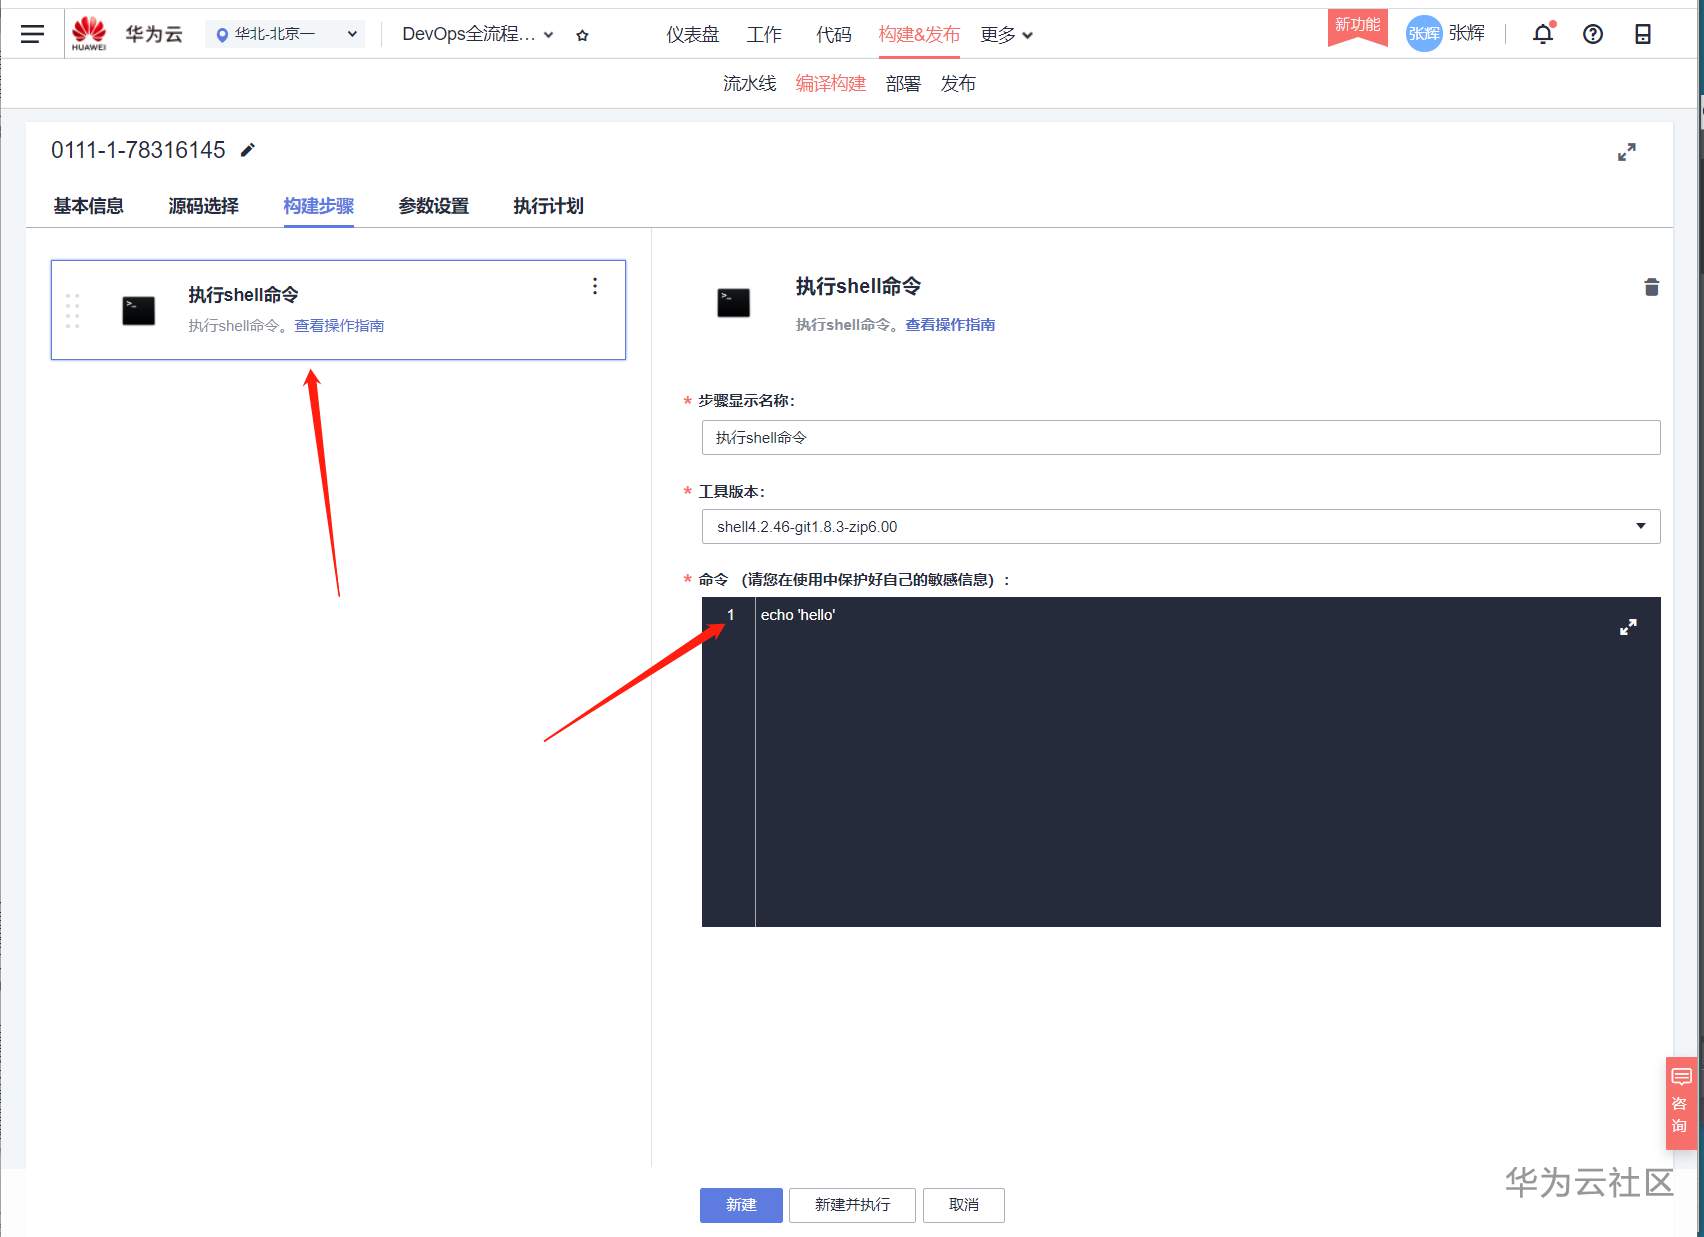Select 构建&发布 in top navigation

coord(919,35)
